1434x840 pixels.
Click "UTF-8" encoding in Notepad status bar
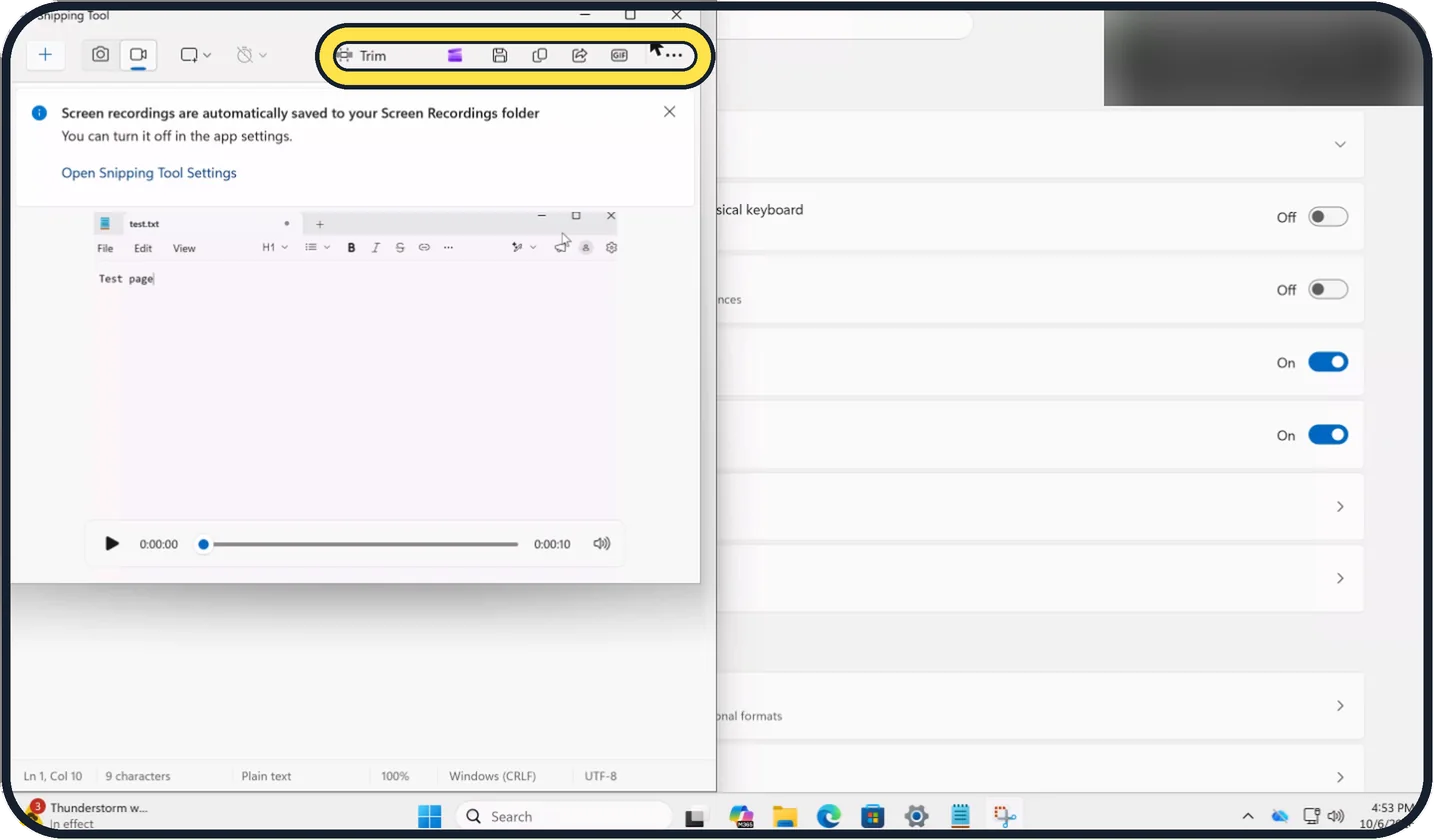click(x=601, y=776)
